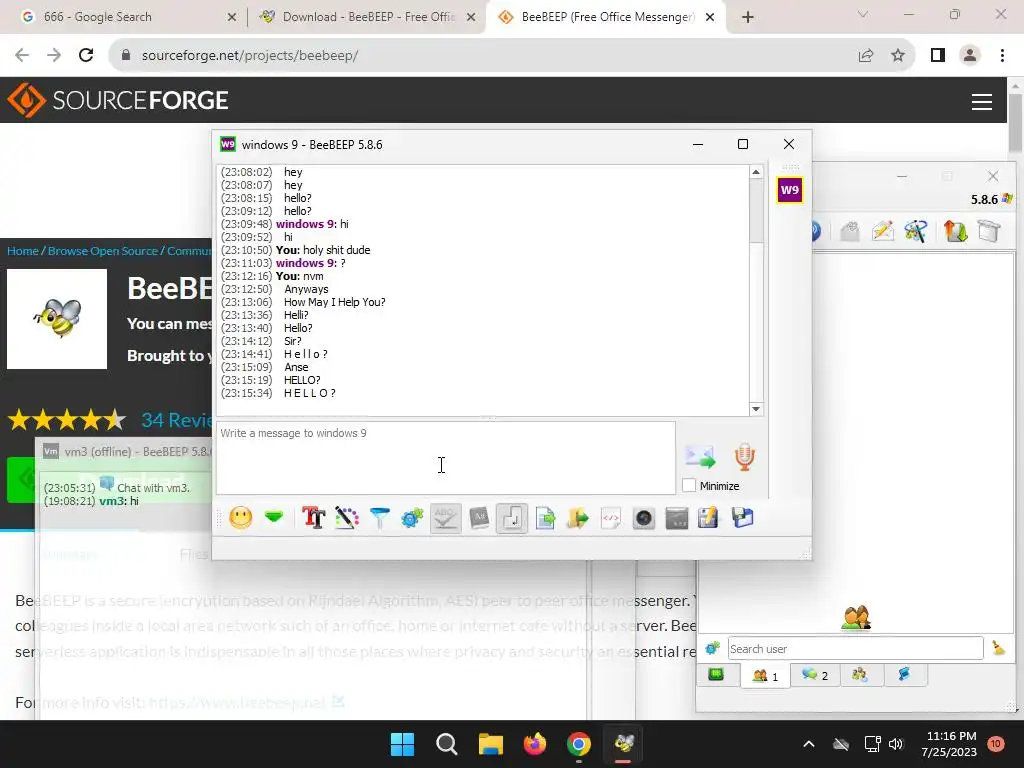Click send file document icon

pyautogui.click(x=545, y=519)
